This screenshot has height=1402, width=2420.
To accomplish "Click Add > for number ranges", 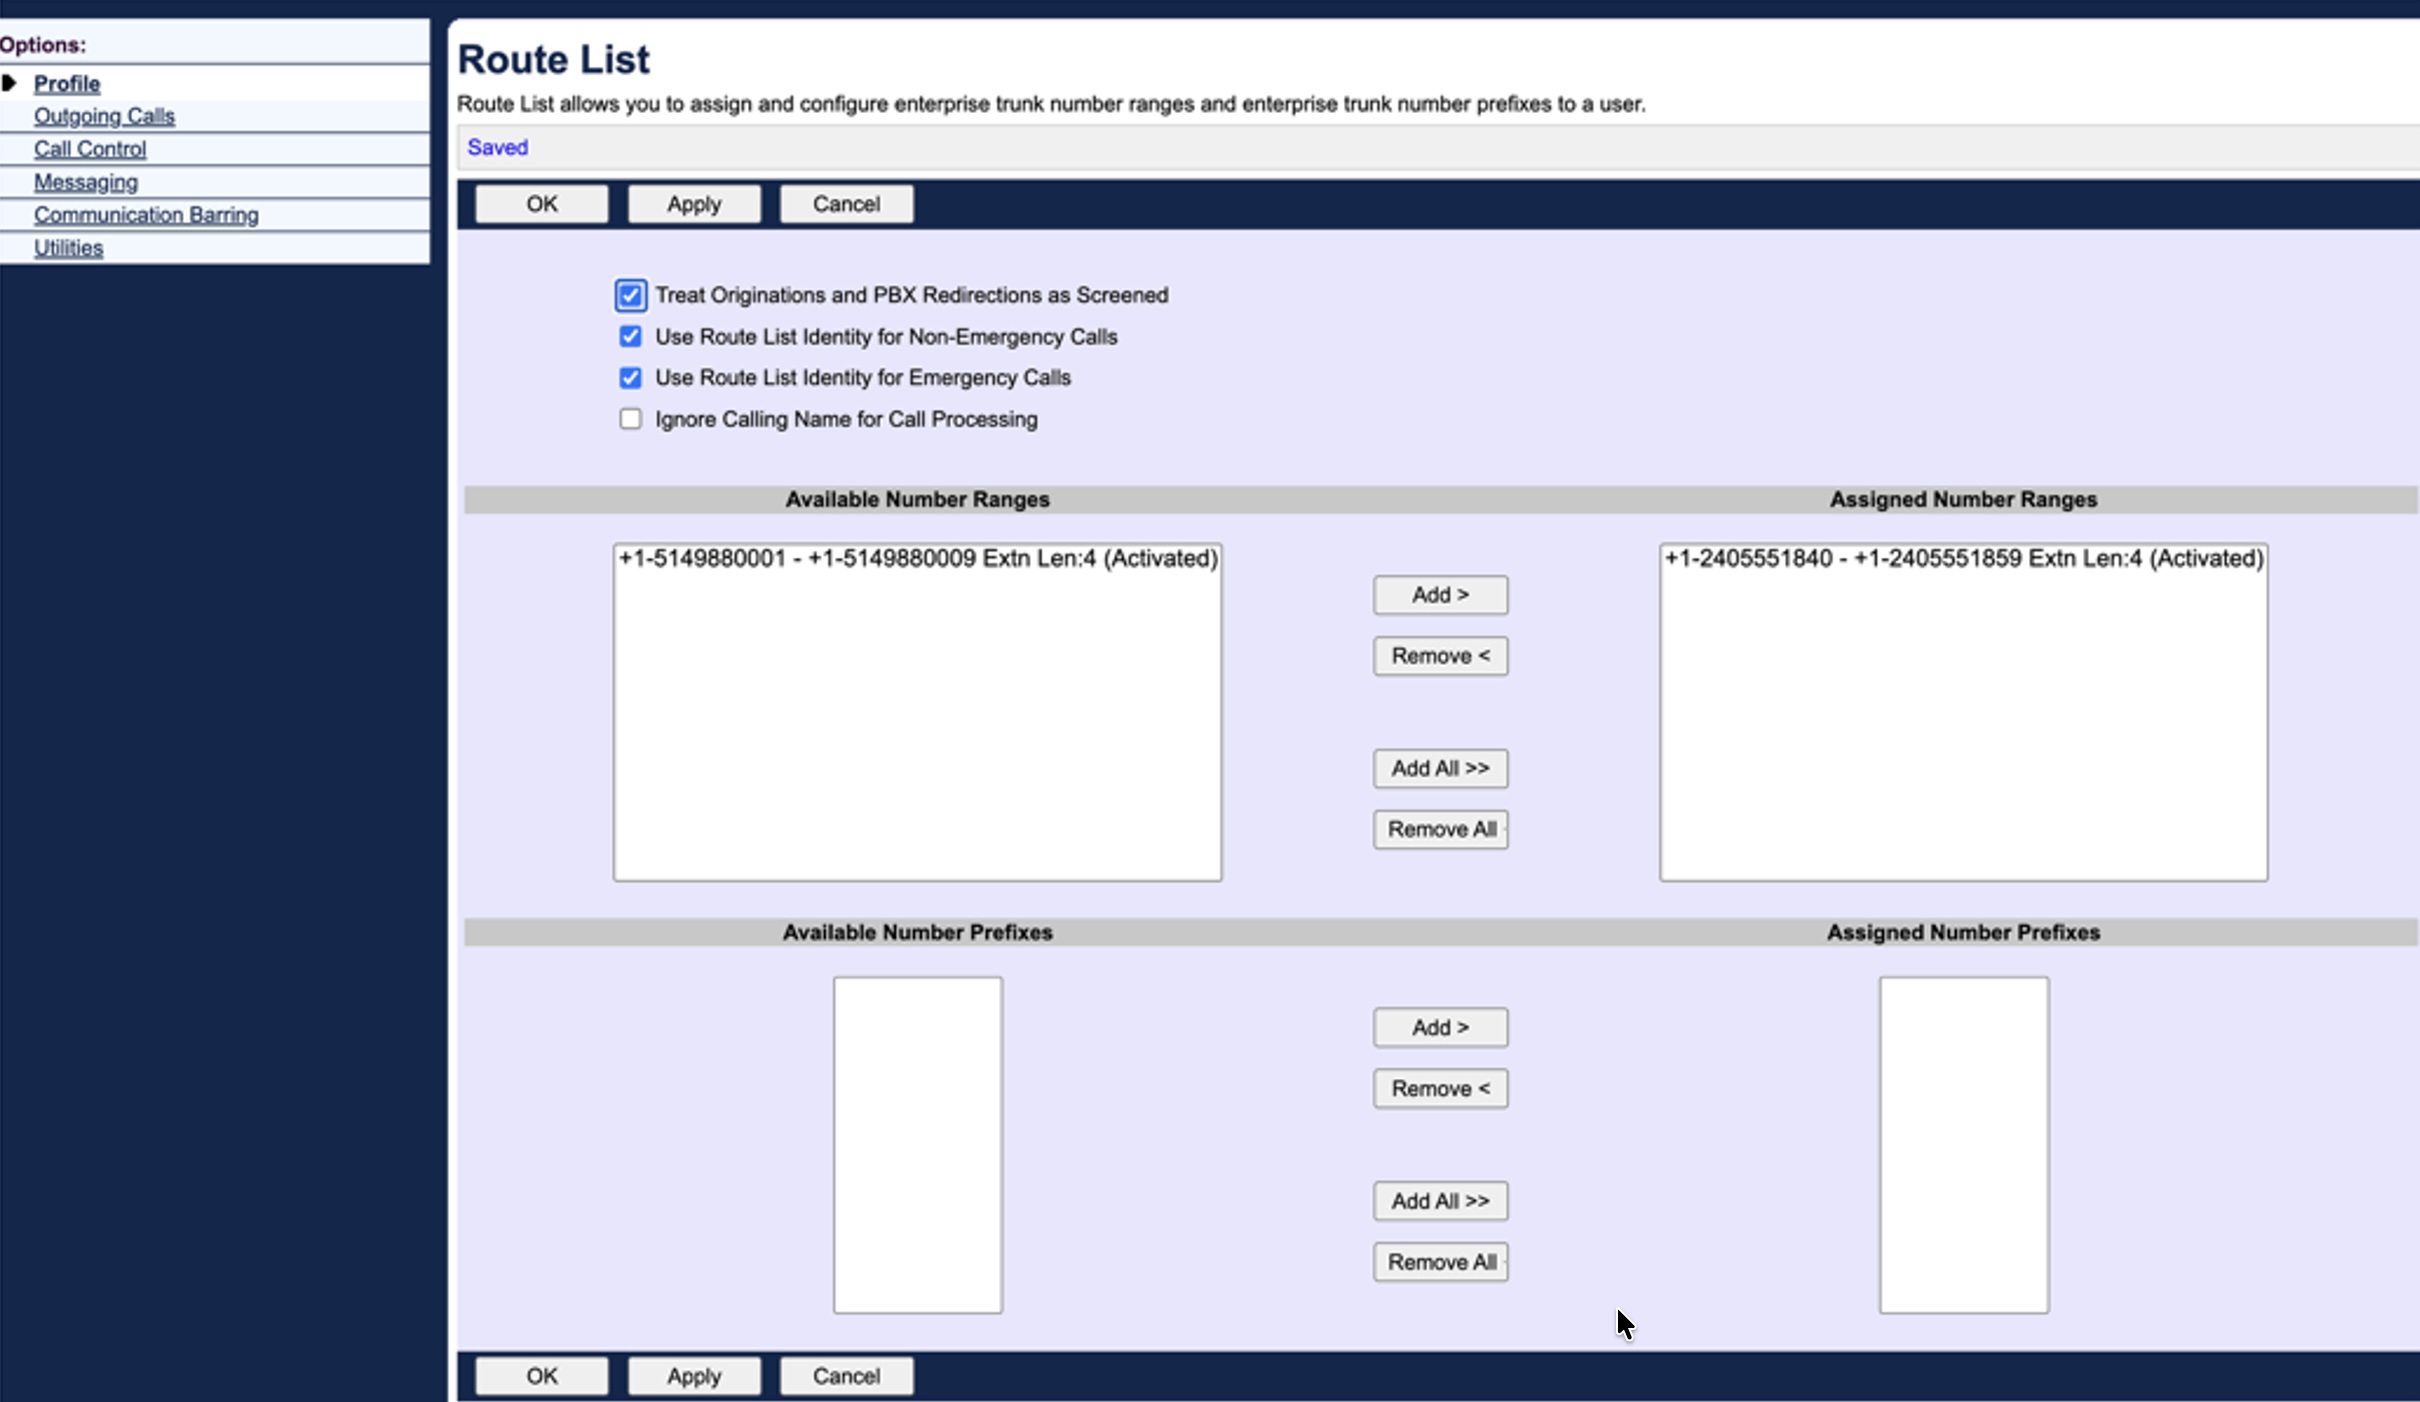I will point(1440,595).
